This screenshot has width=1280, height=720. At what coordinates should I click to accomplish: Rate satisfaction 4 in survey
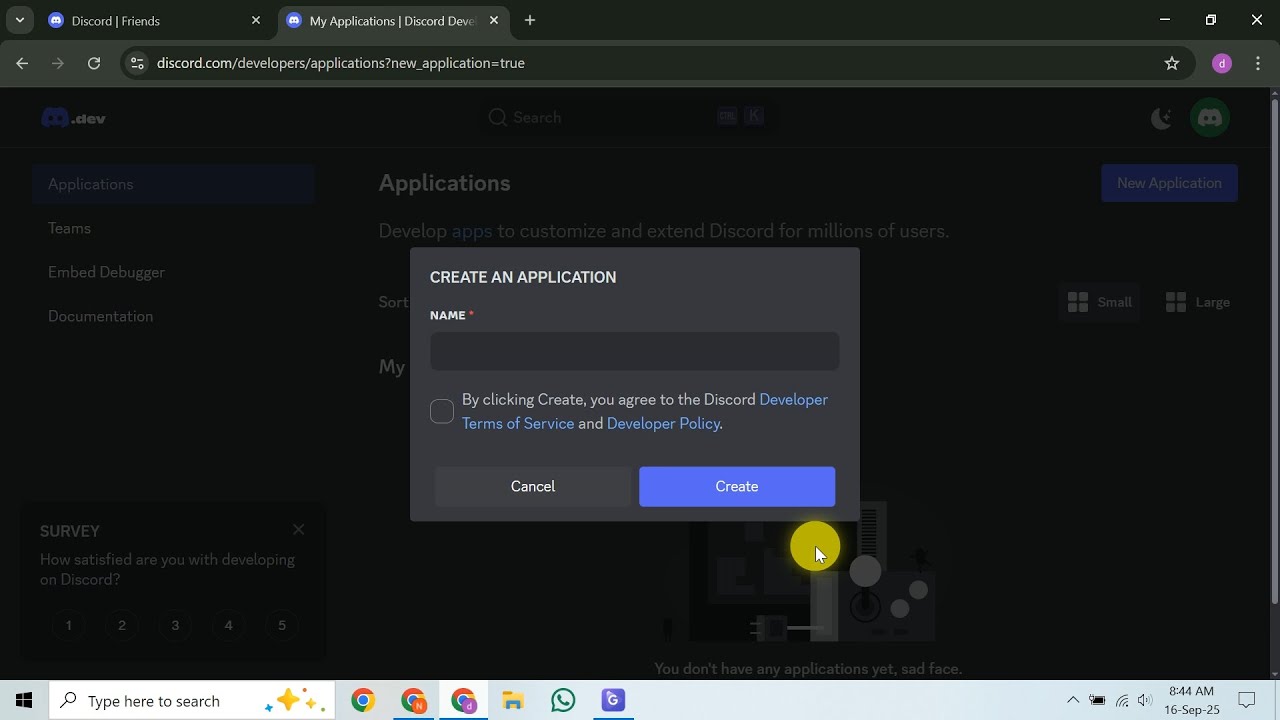click(228, 625)
